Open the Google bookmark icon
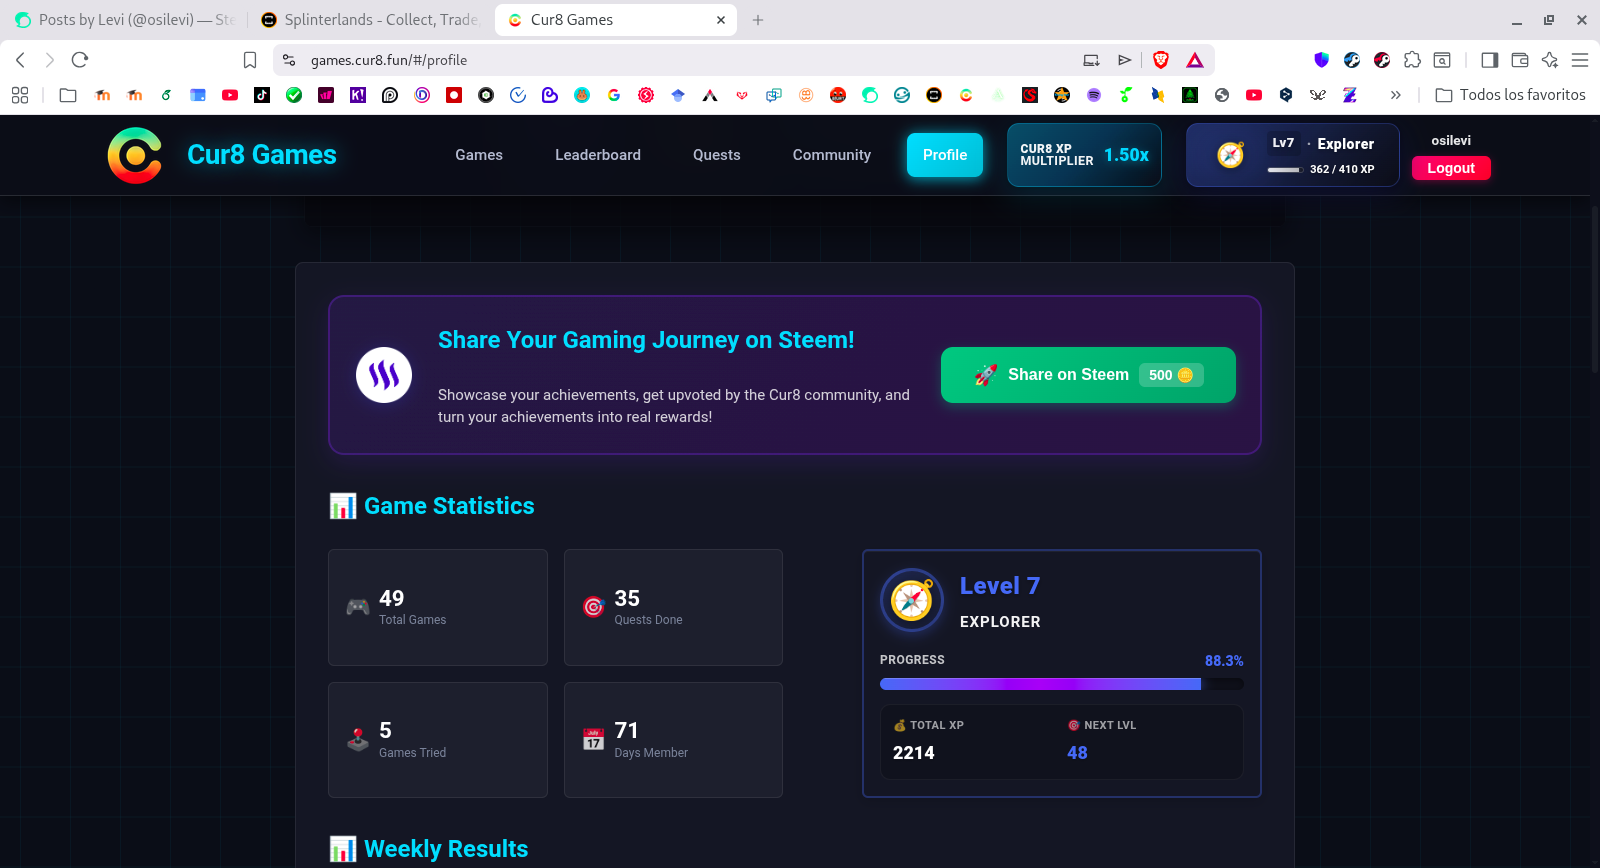Image resolution: width=1600 pixels, height=868 pixels. click(614, 95)
